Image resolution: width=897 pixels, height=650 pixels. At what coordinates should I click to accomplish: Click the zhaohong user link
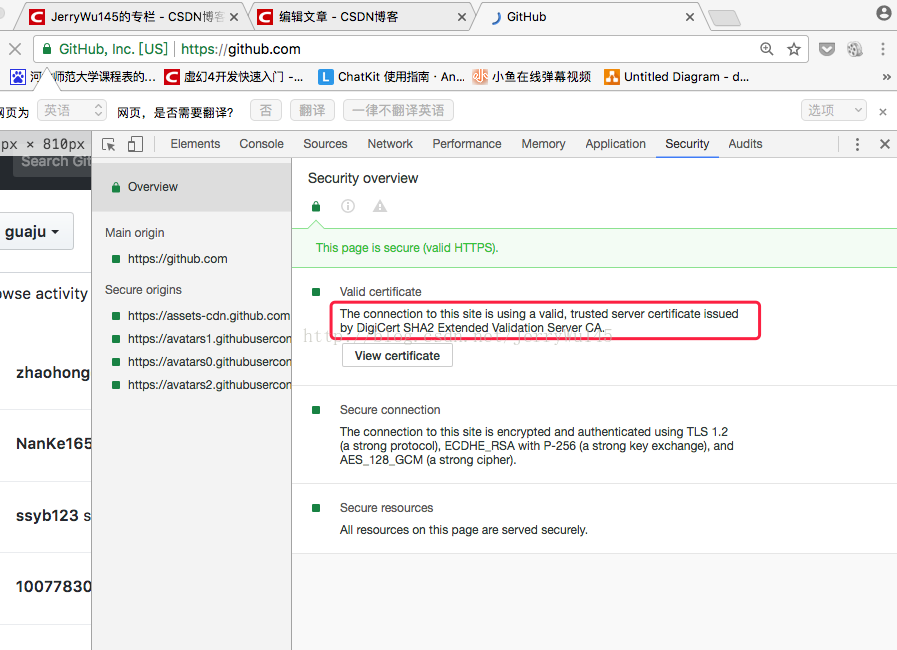[53, 372]
